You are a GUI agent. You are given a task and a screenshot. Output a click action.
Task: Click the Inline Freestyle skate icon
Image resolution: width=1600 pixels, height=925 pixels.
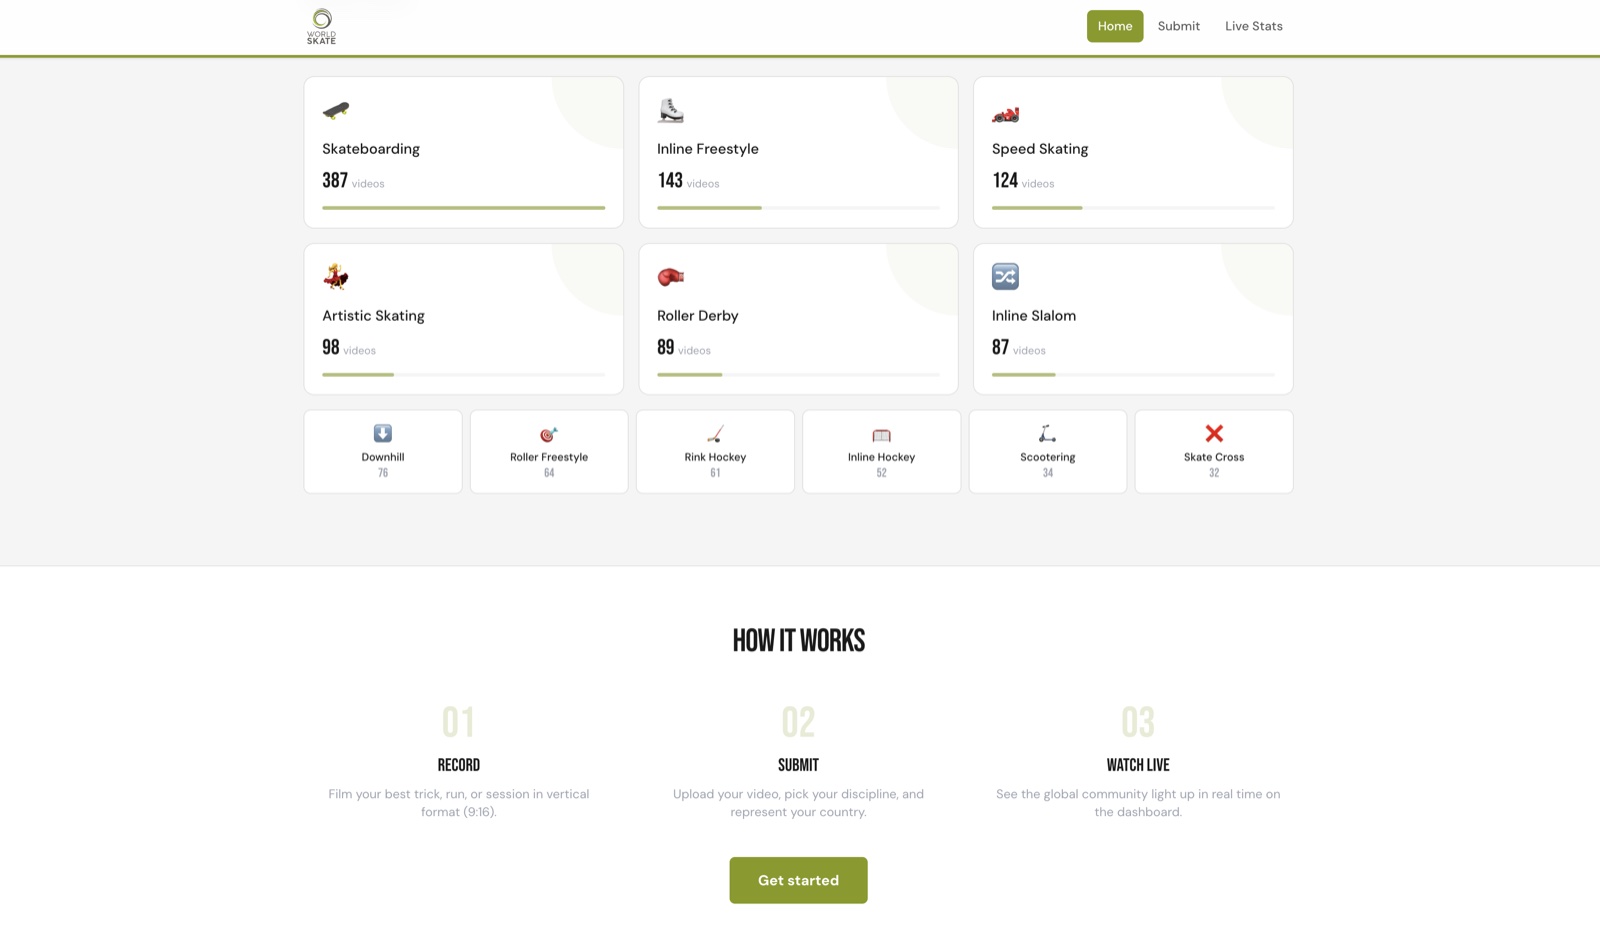coord(671,110)
